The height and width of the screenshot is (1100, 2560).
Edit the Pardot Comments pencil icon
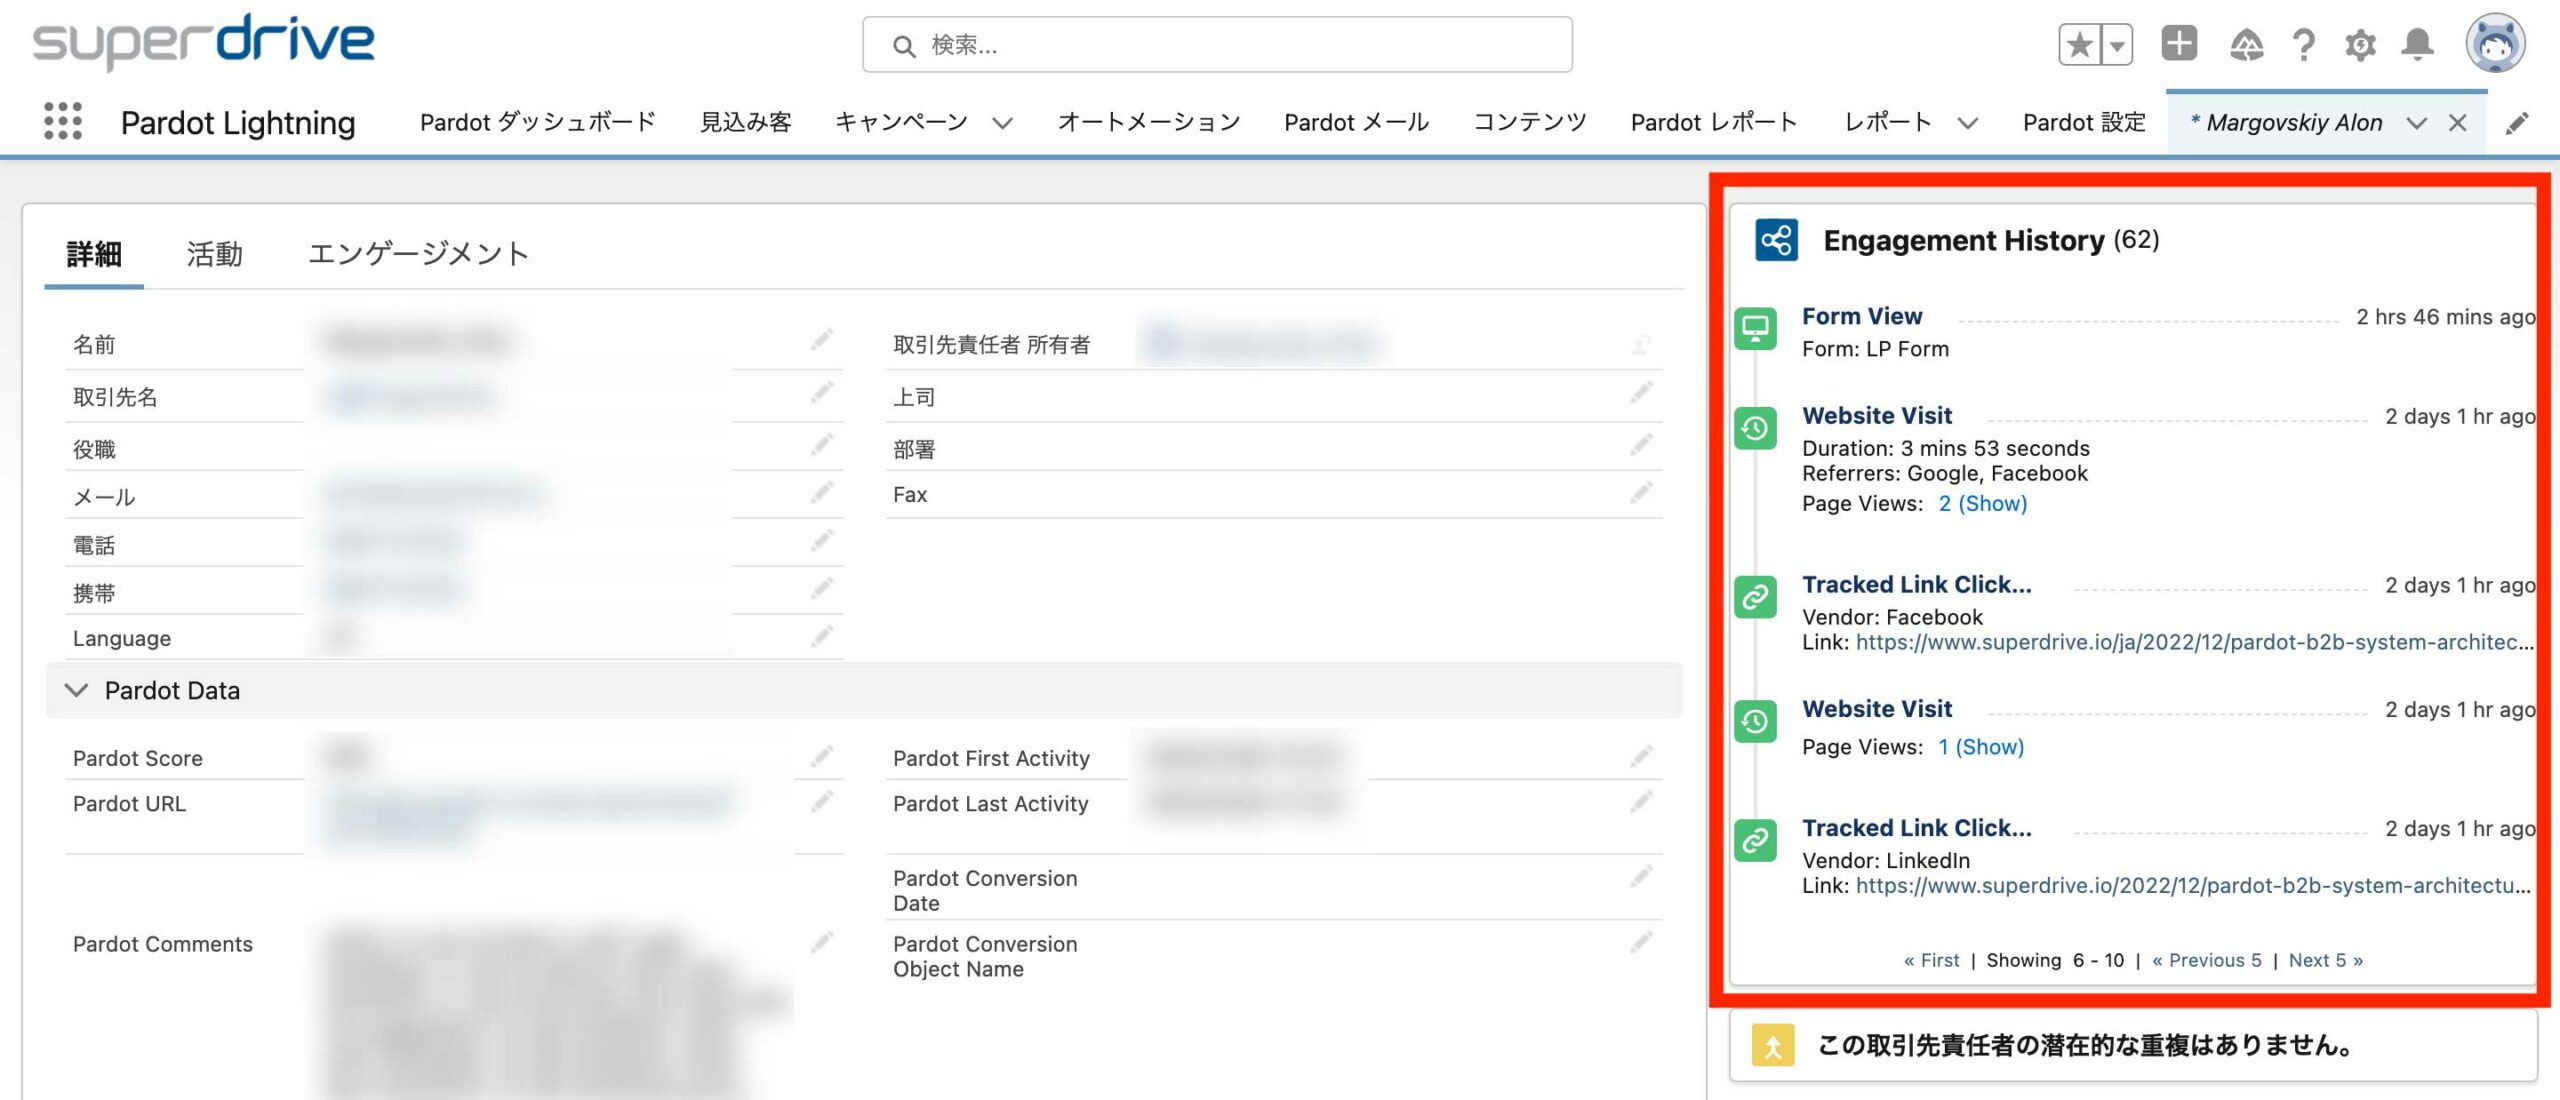click(x=822, y=942)
